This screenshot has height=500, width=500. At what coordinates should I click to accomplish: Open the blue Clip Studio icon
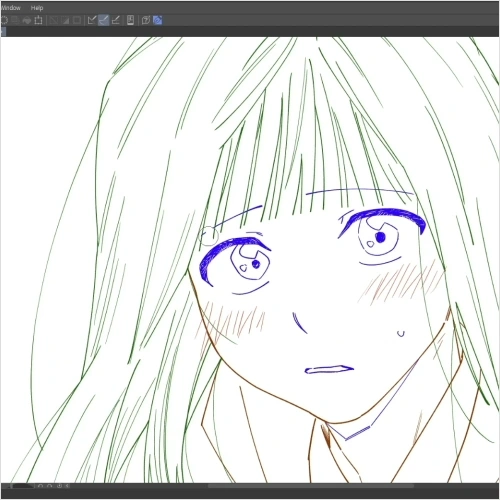coord(158,20)
